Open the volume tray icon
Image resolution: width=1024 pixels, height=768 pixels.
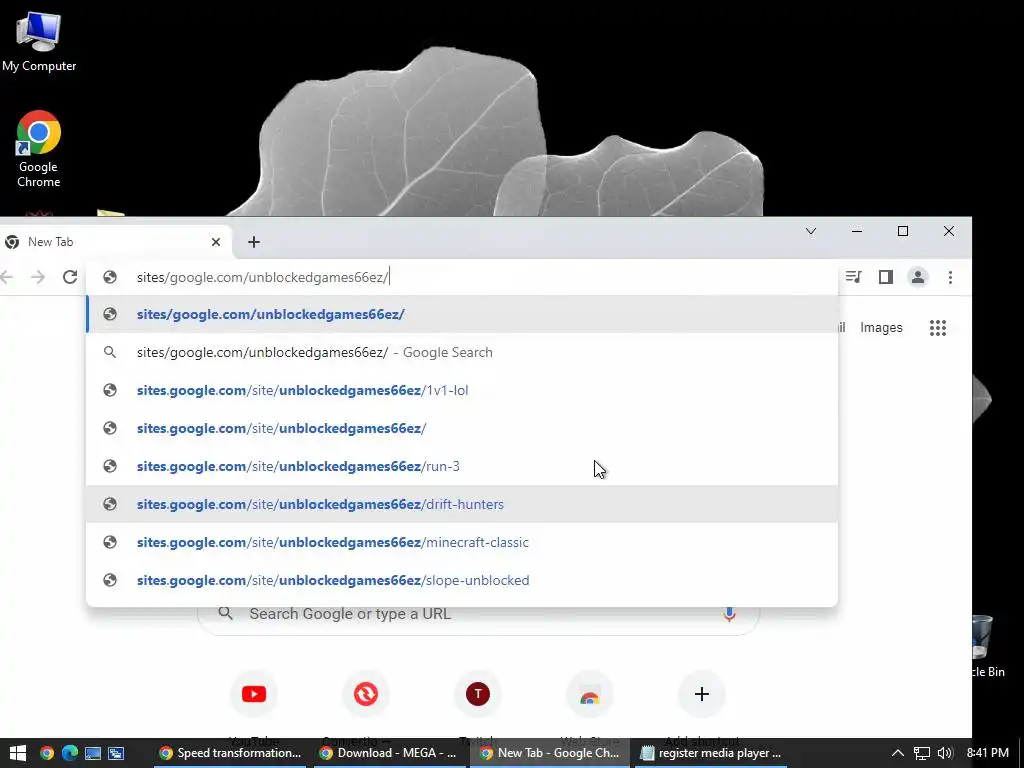(944, 753)
